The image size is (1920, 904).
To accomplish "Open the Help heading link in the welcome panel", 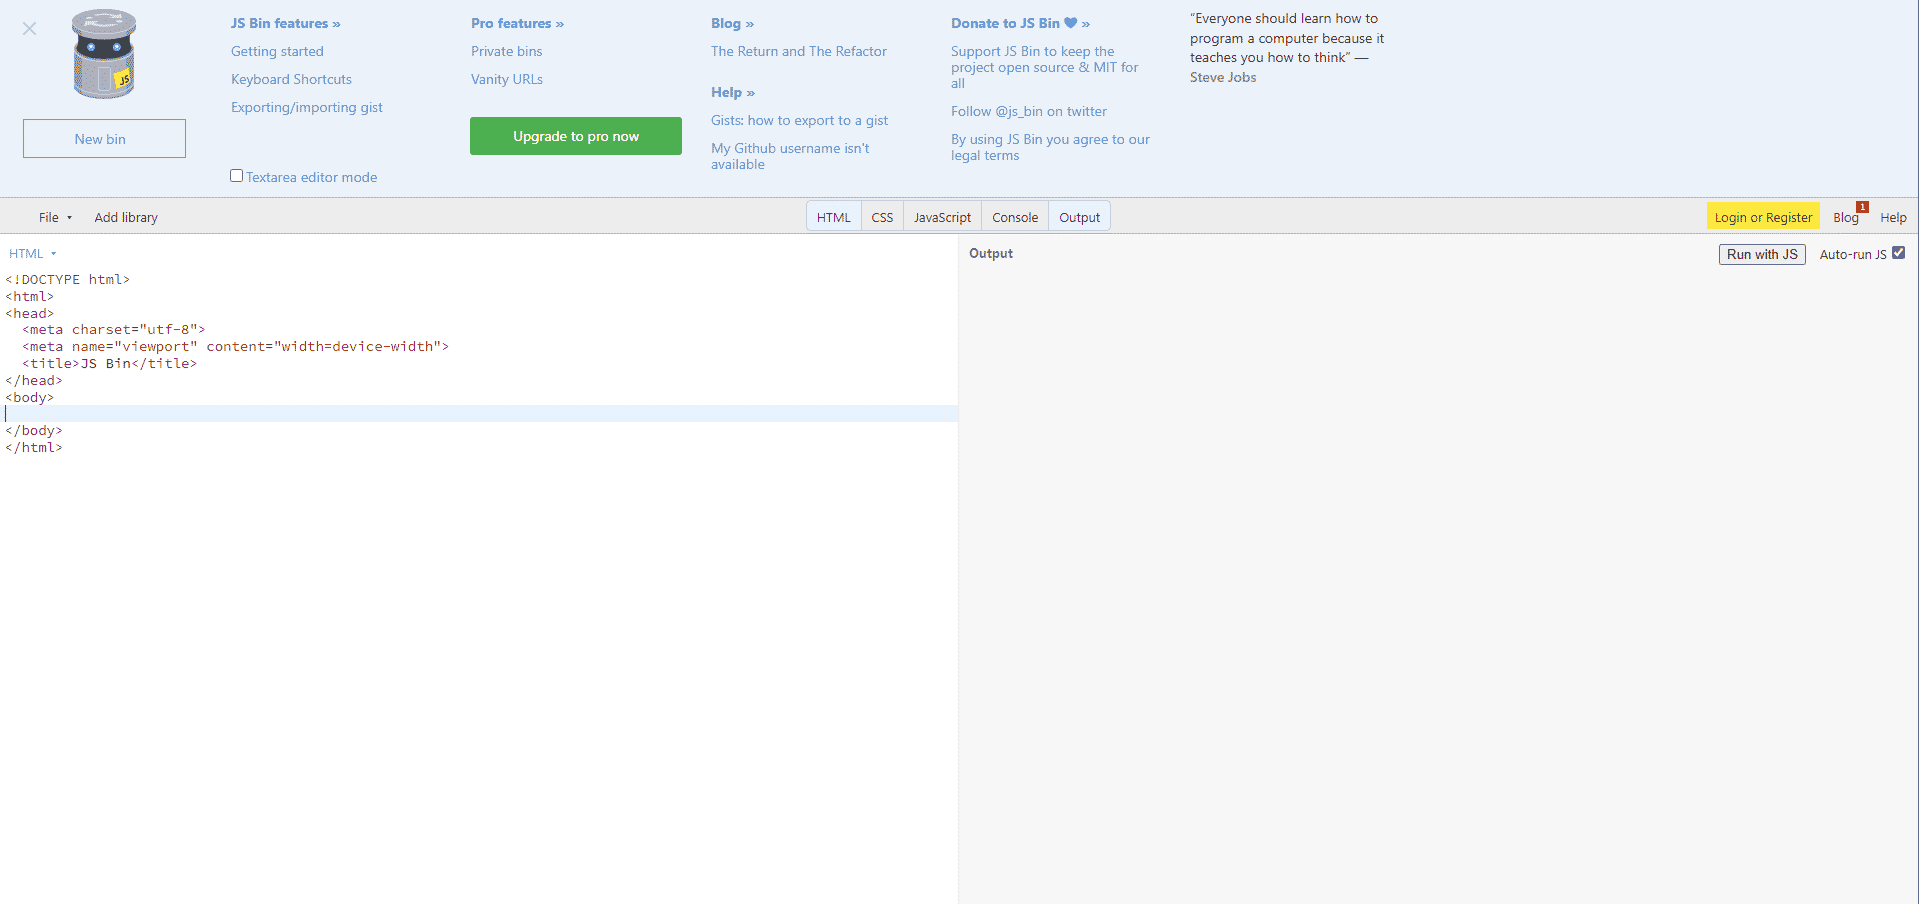I will (x=733, y=92).
